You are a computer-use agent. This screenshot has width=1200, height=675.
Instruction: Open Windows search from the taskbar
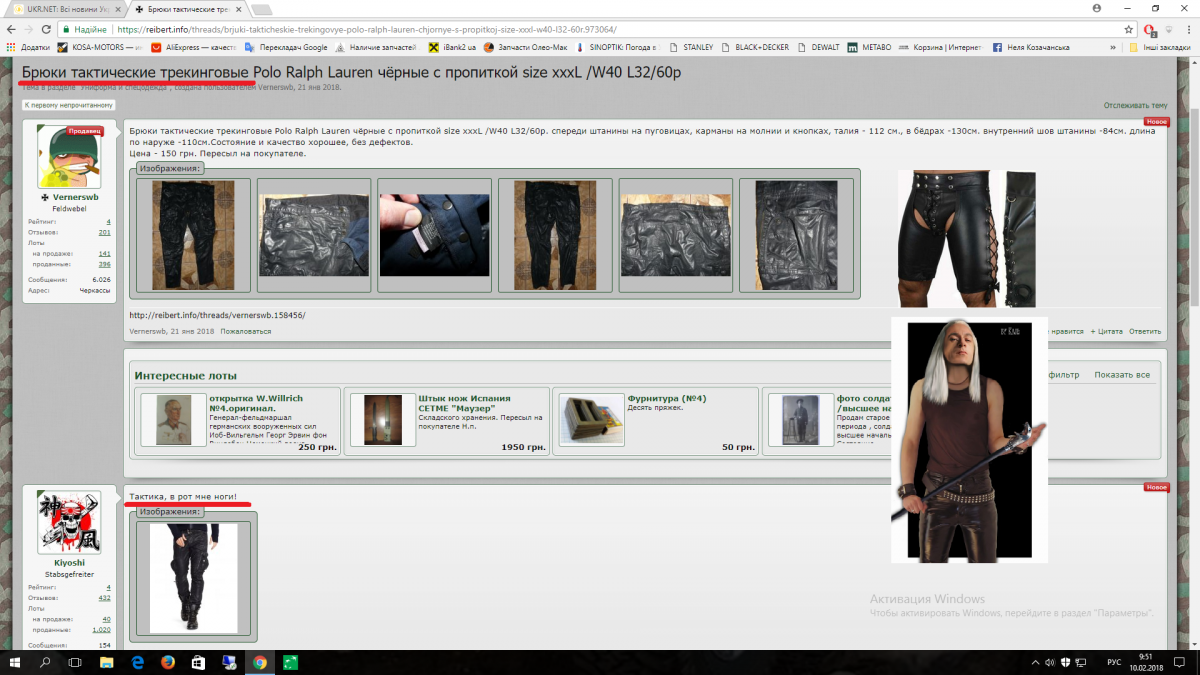(x=44, y=662)
